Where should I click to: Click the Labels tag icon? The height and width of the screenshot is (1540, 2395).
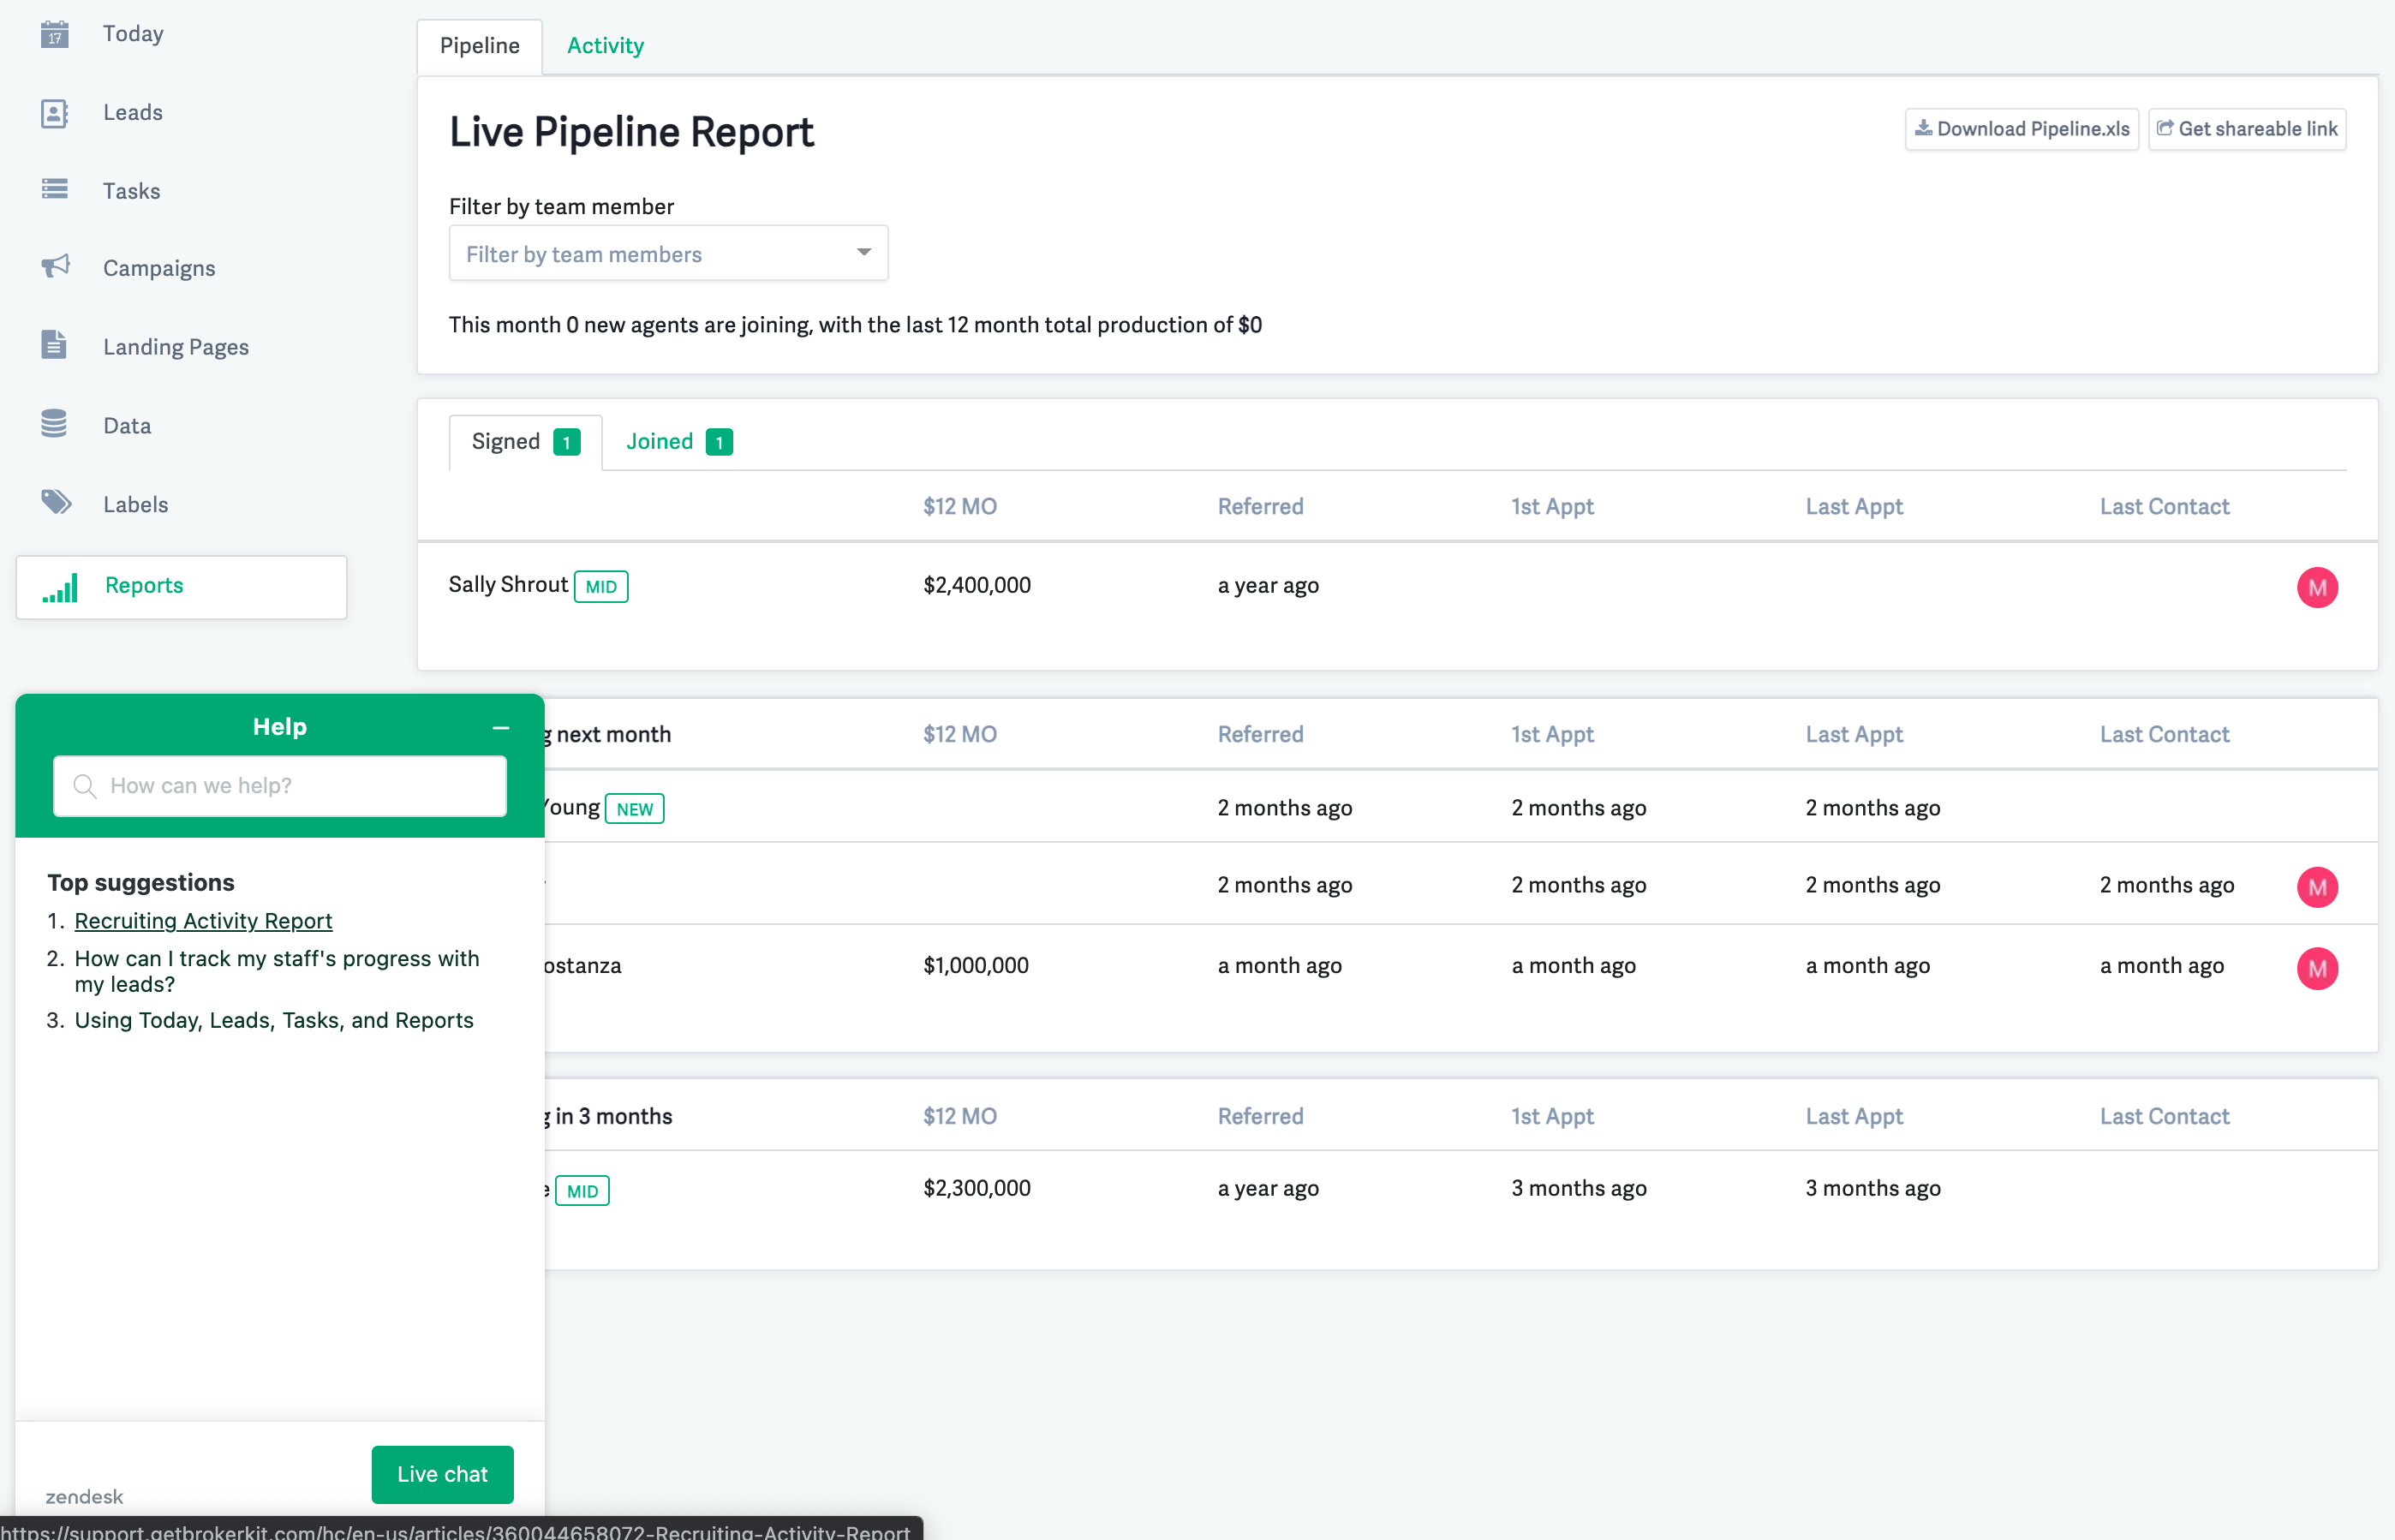[56, 502]
